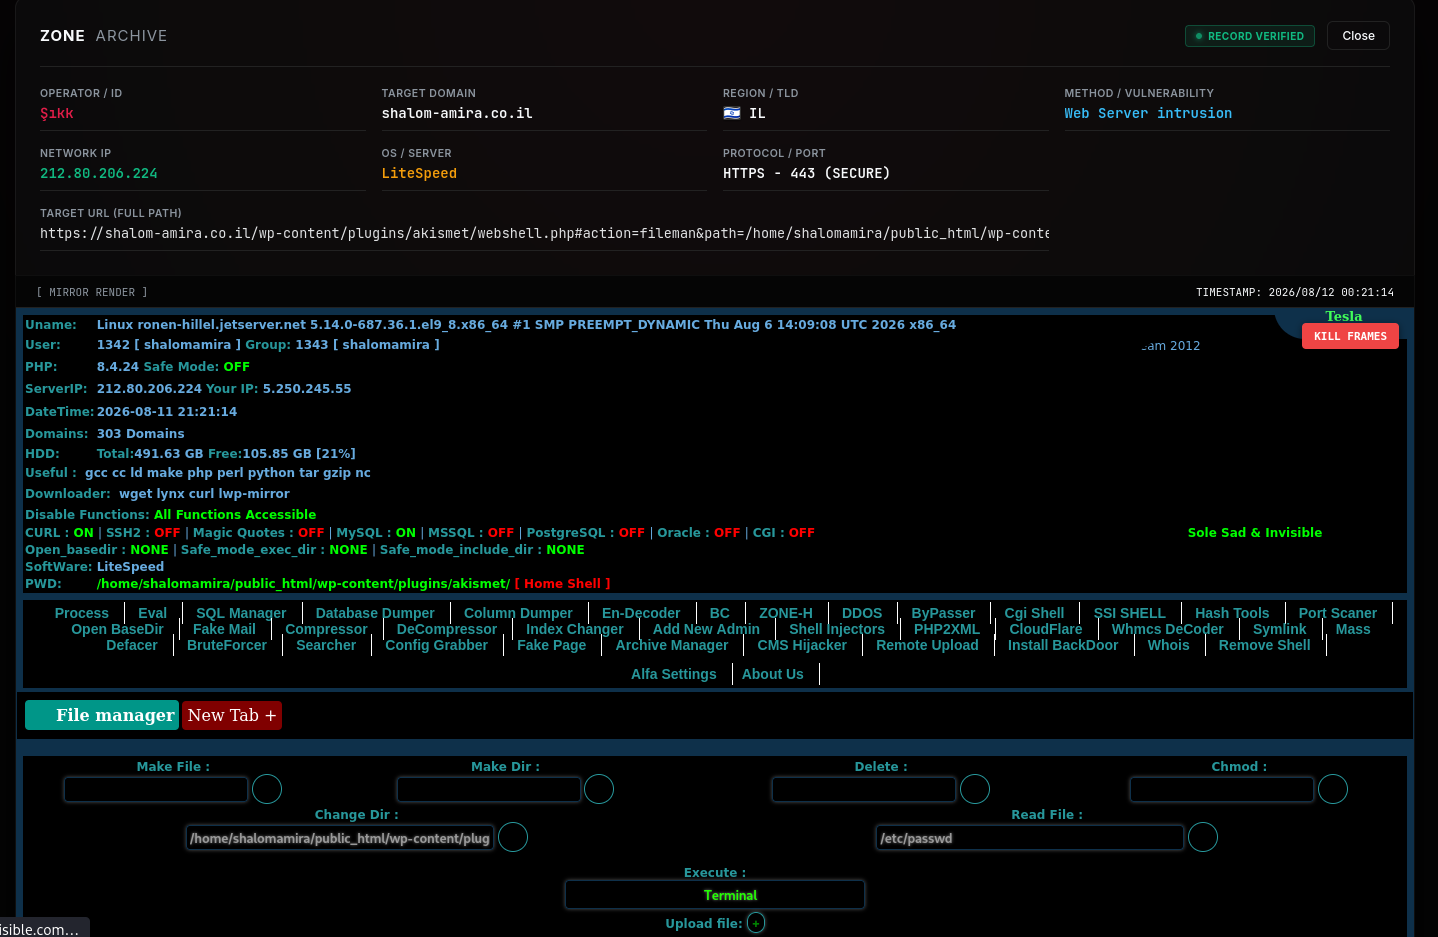This screenshot has width=1438, height=937.
Task: Click the PWD directory path link
Action: point(303,583)
